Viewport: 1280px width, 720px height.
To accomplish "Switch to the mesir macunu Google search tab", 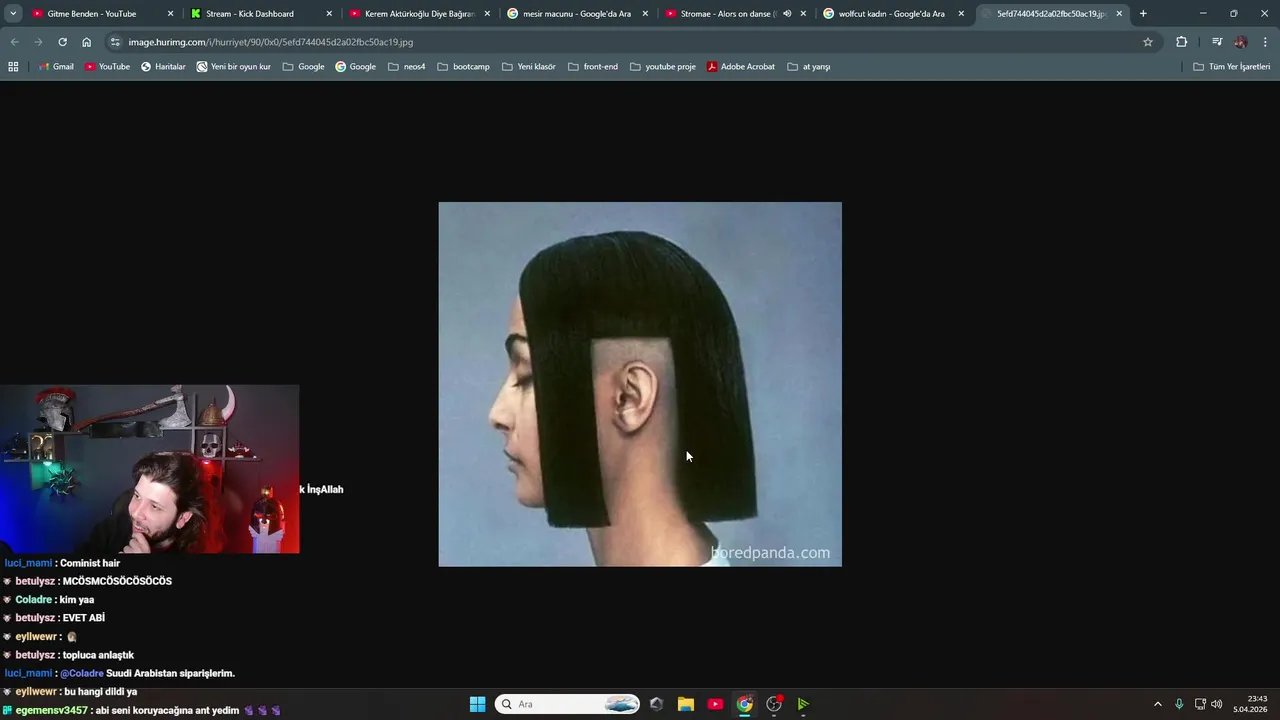I will point(577,14).
